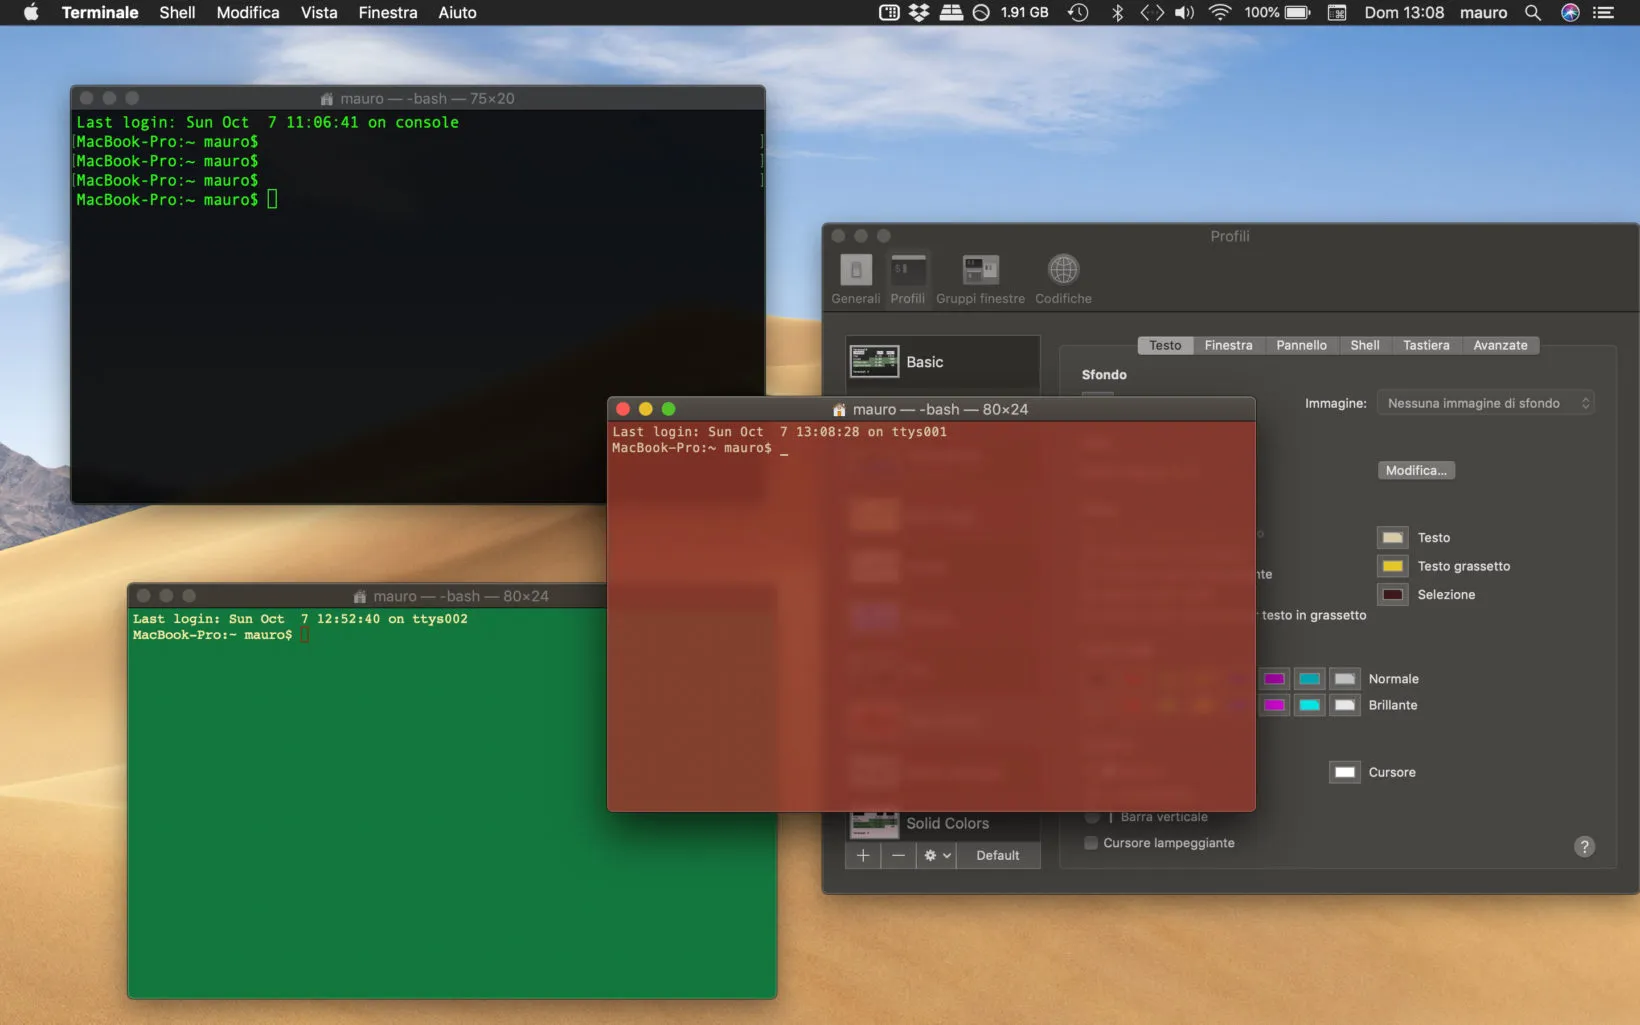The image size is (1640, 1025).
Task: Click the angle brackets menu bar icon
Action: click(1152, 12)
